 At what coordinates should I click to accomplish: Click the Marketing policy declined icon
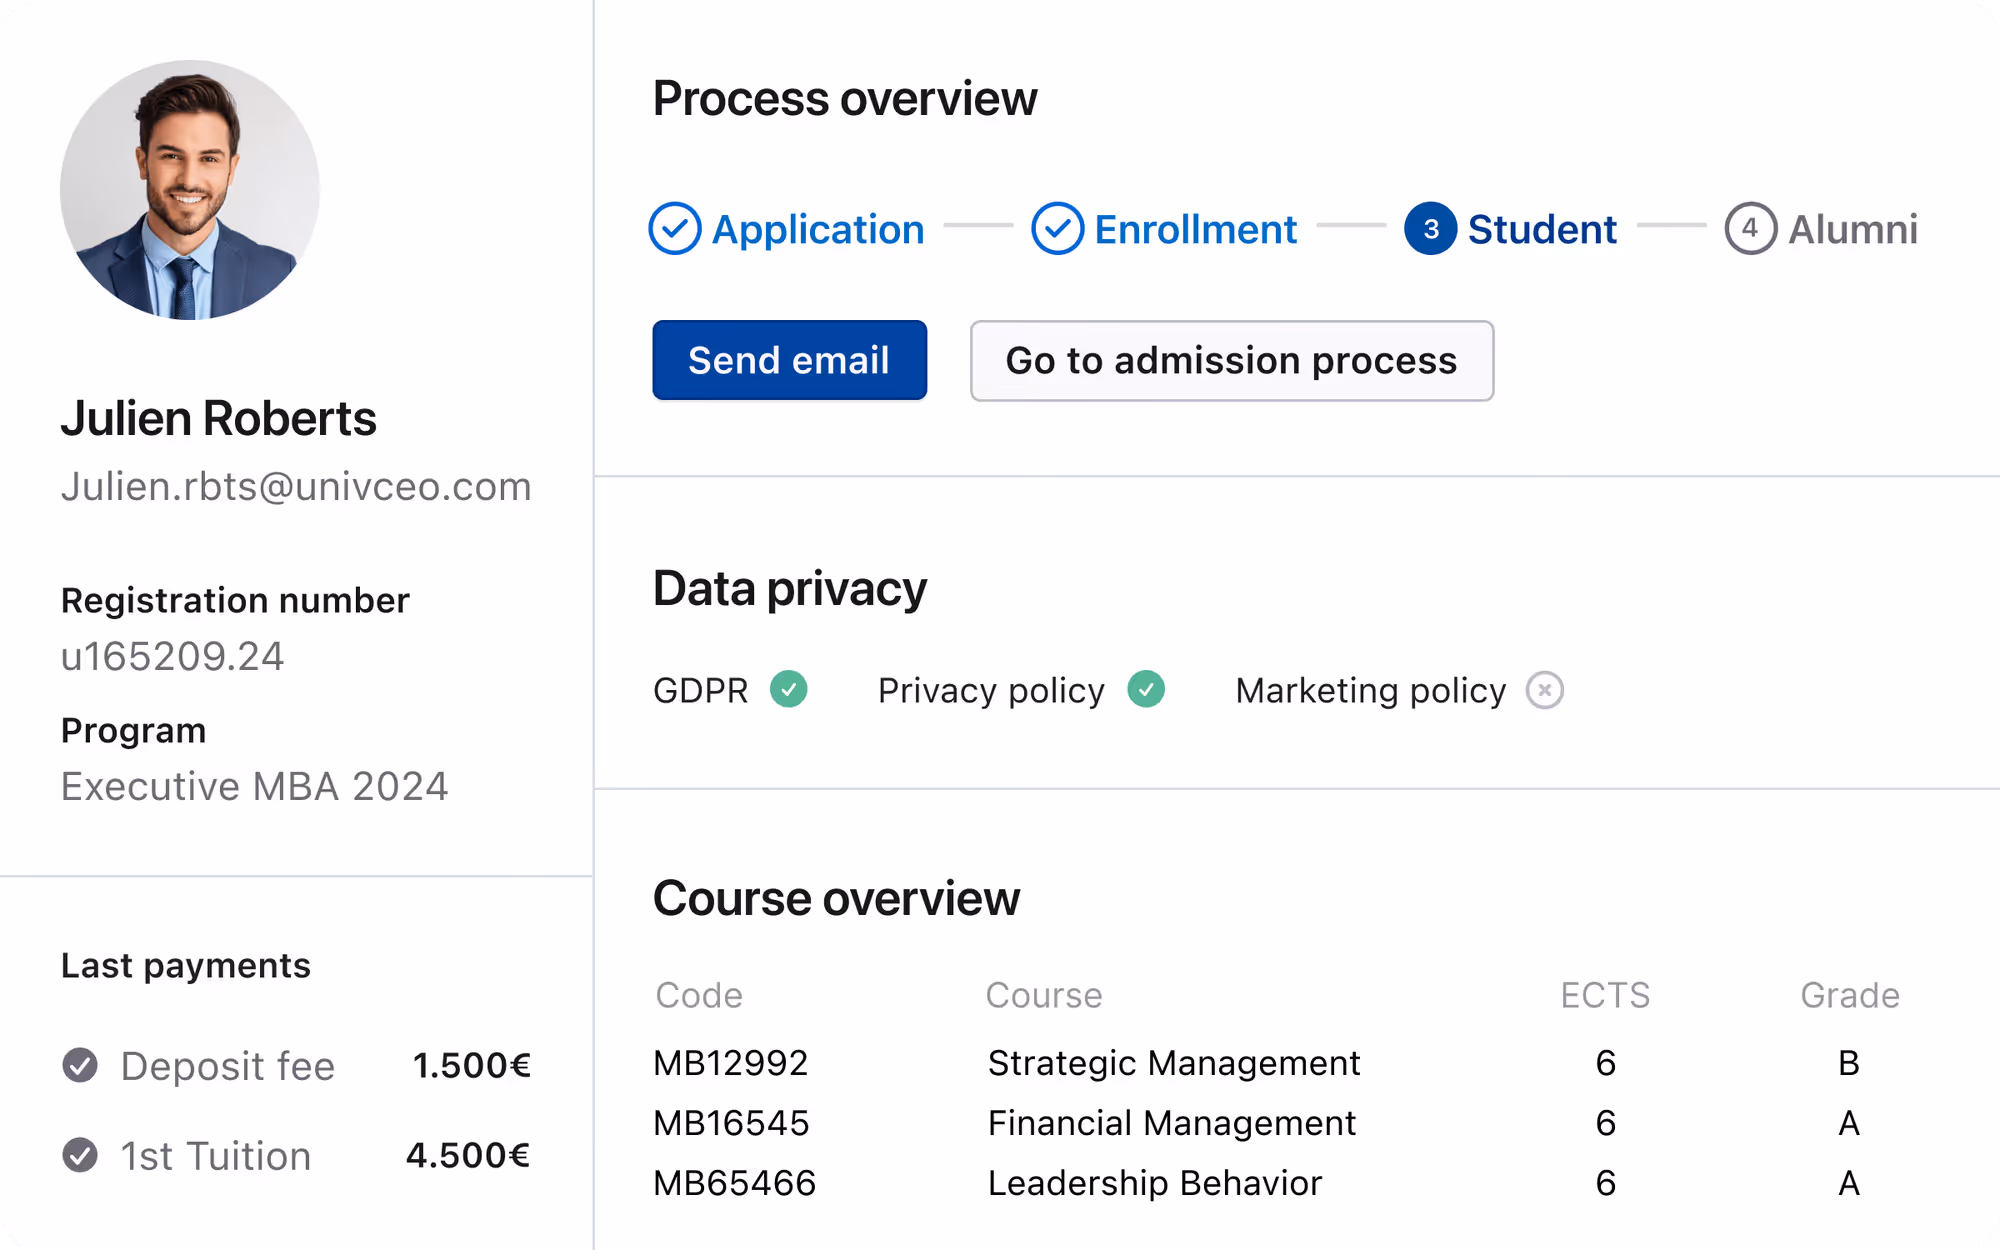click(1546, 689)
